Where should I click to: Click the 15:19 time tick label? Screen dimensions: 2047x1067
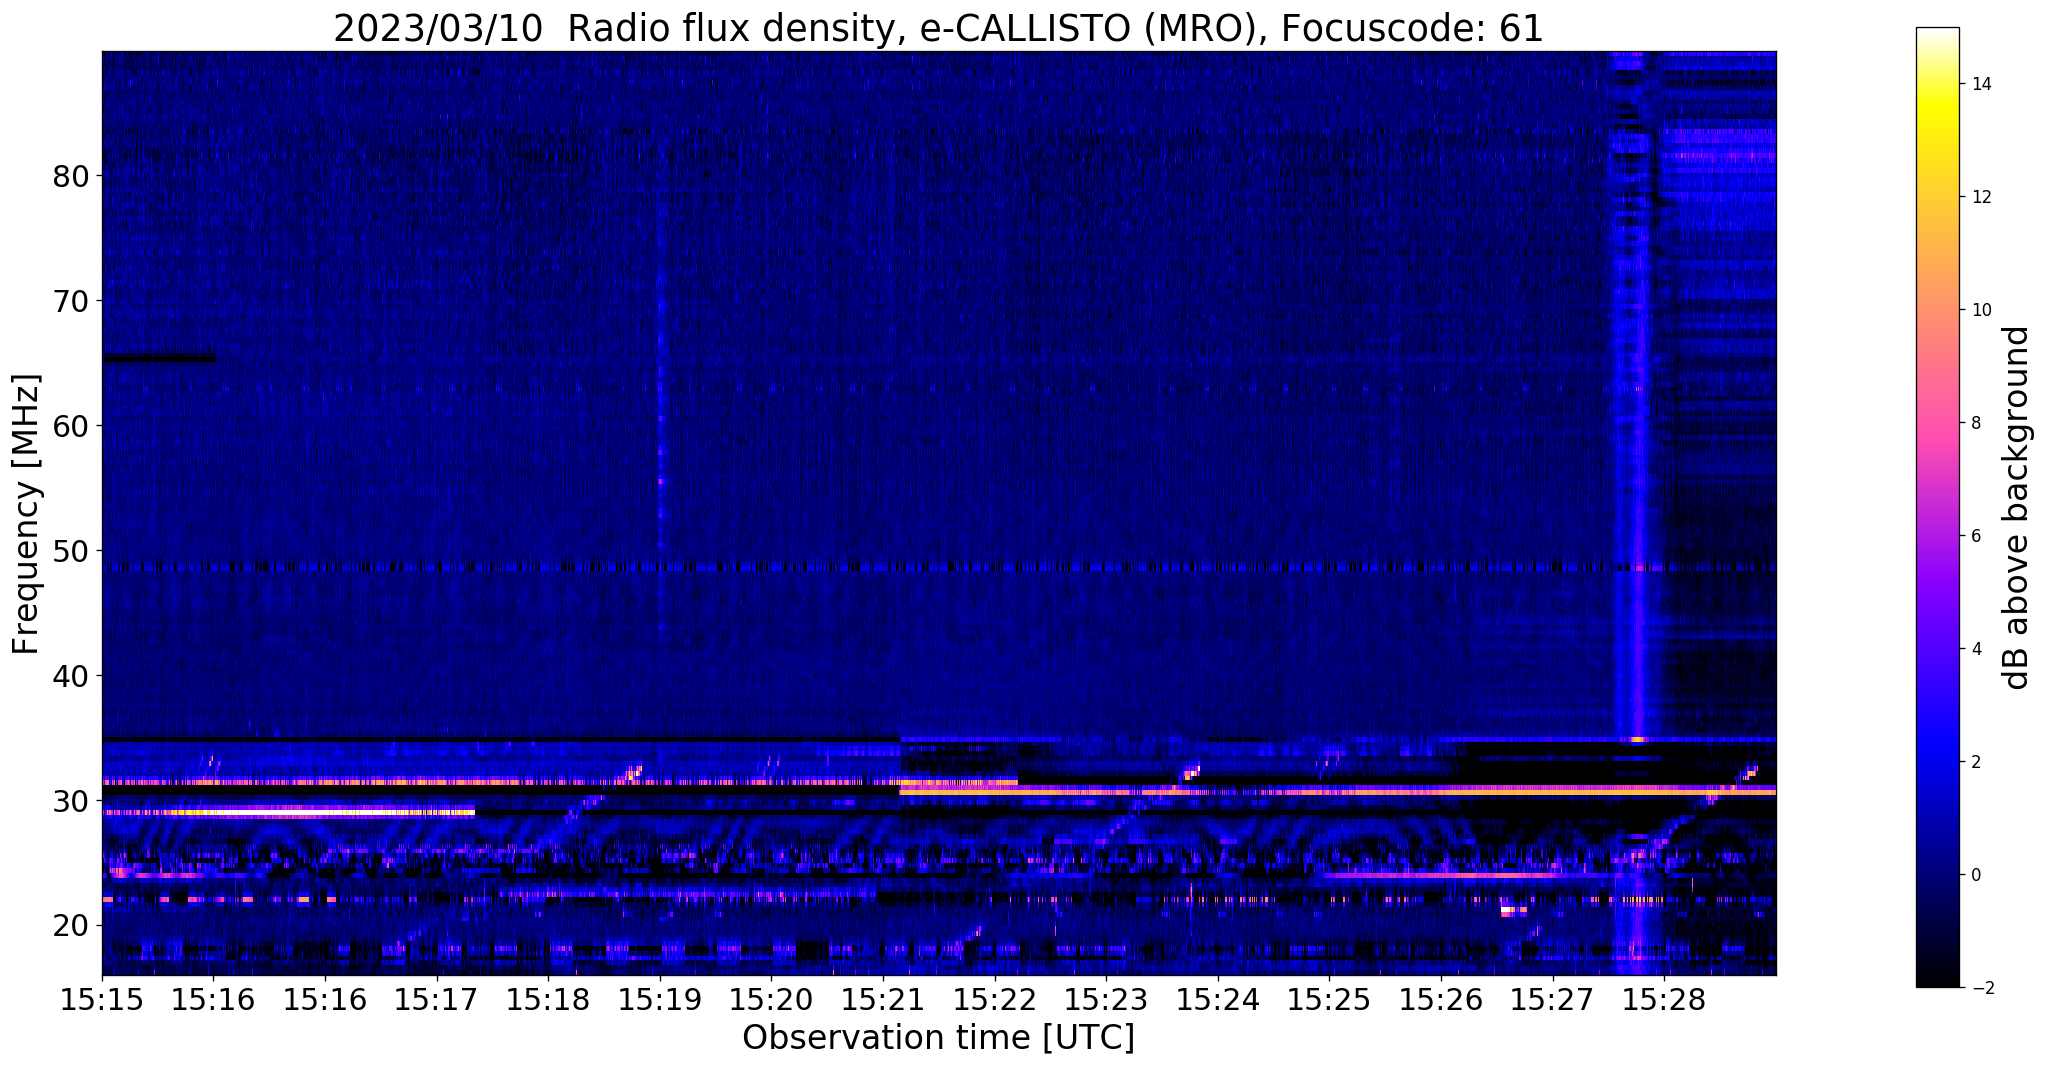tap(660, 999)
